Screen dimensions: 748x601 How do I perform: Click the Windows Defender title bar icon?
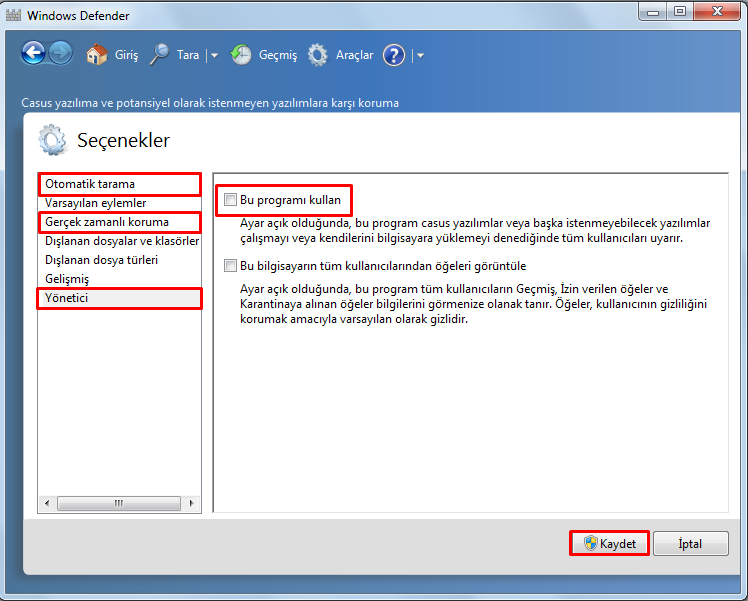(13, 15)
